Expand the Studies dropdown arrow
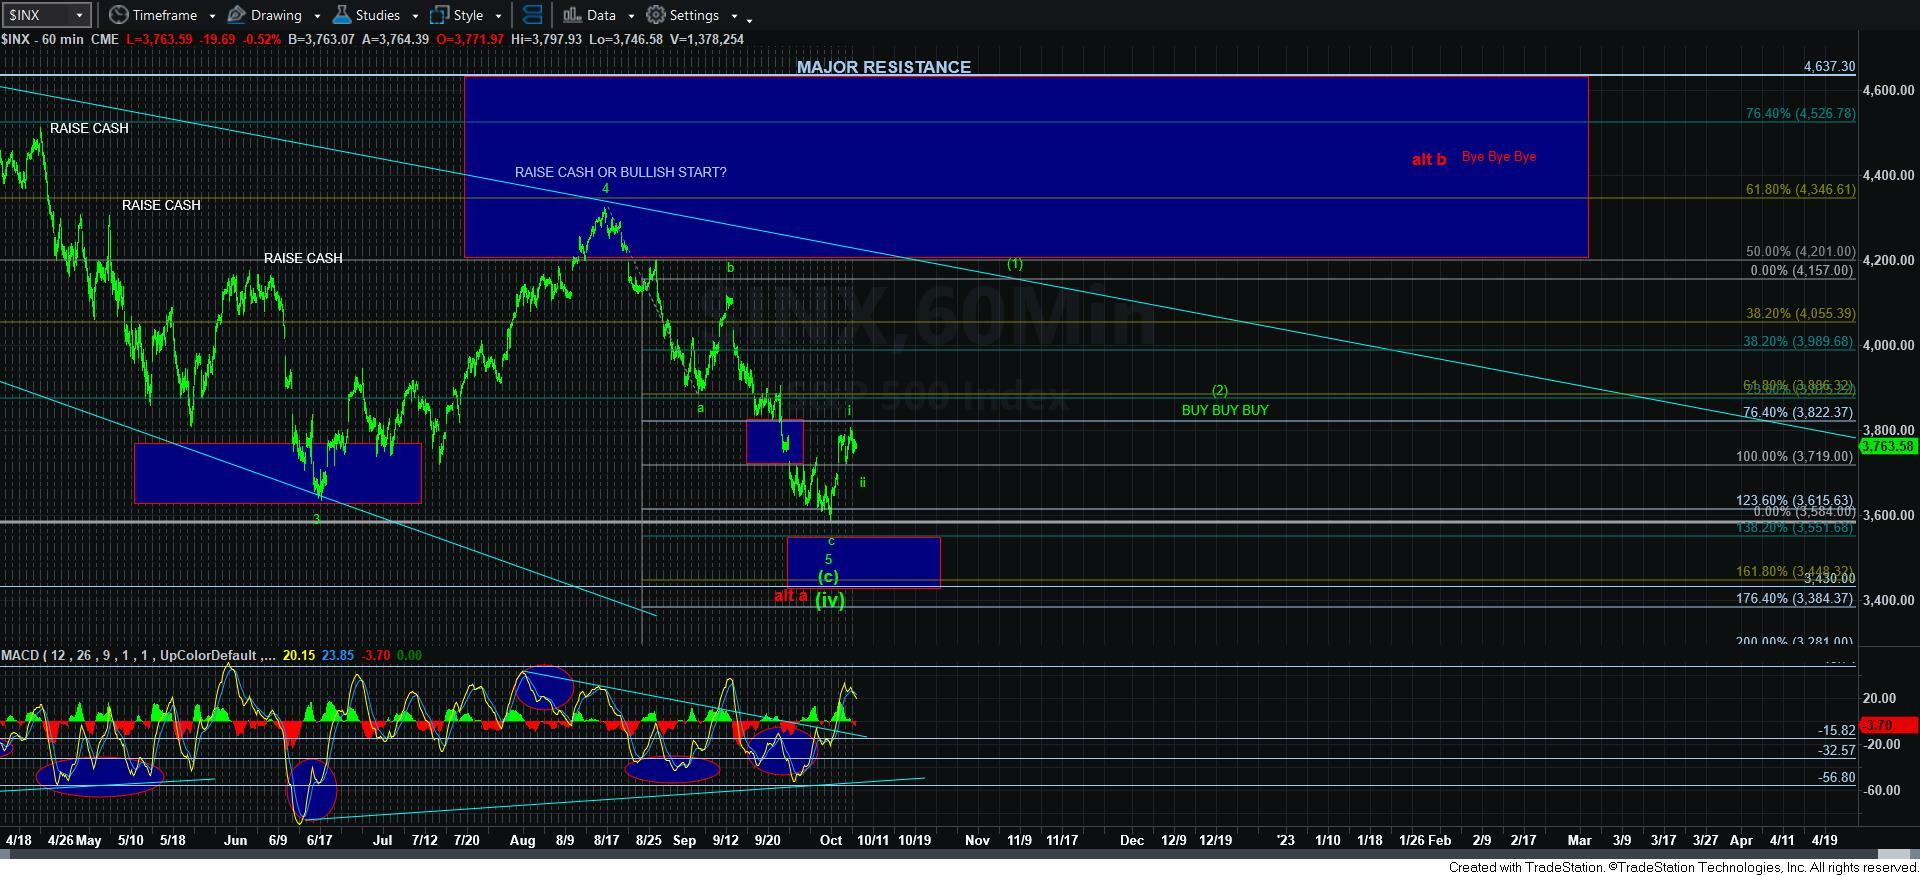The image size is (1920, 875). tap(415, 16)
